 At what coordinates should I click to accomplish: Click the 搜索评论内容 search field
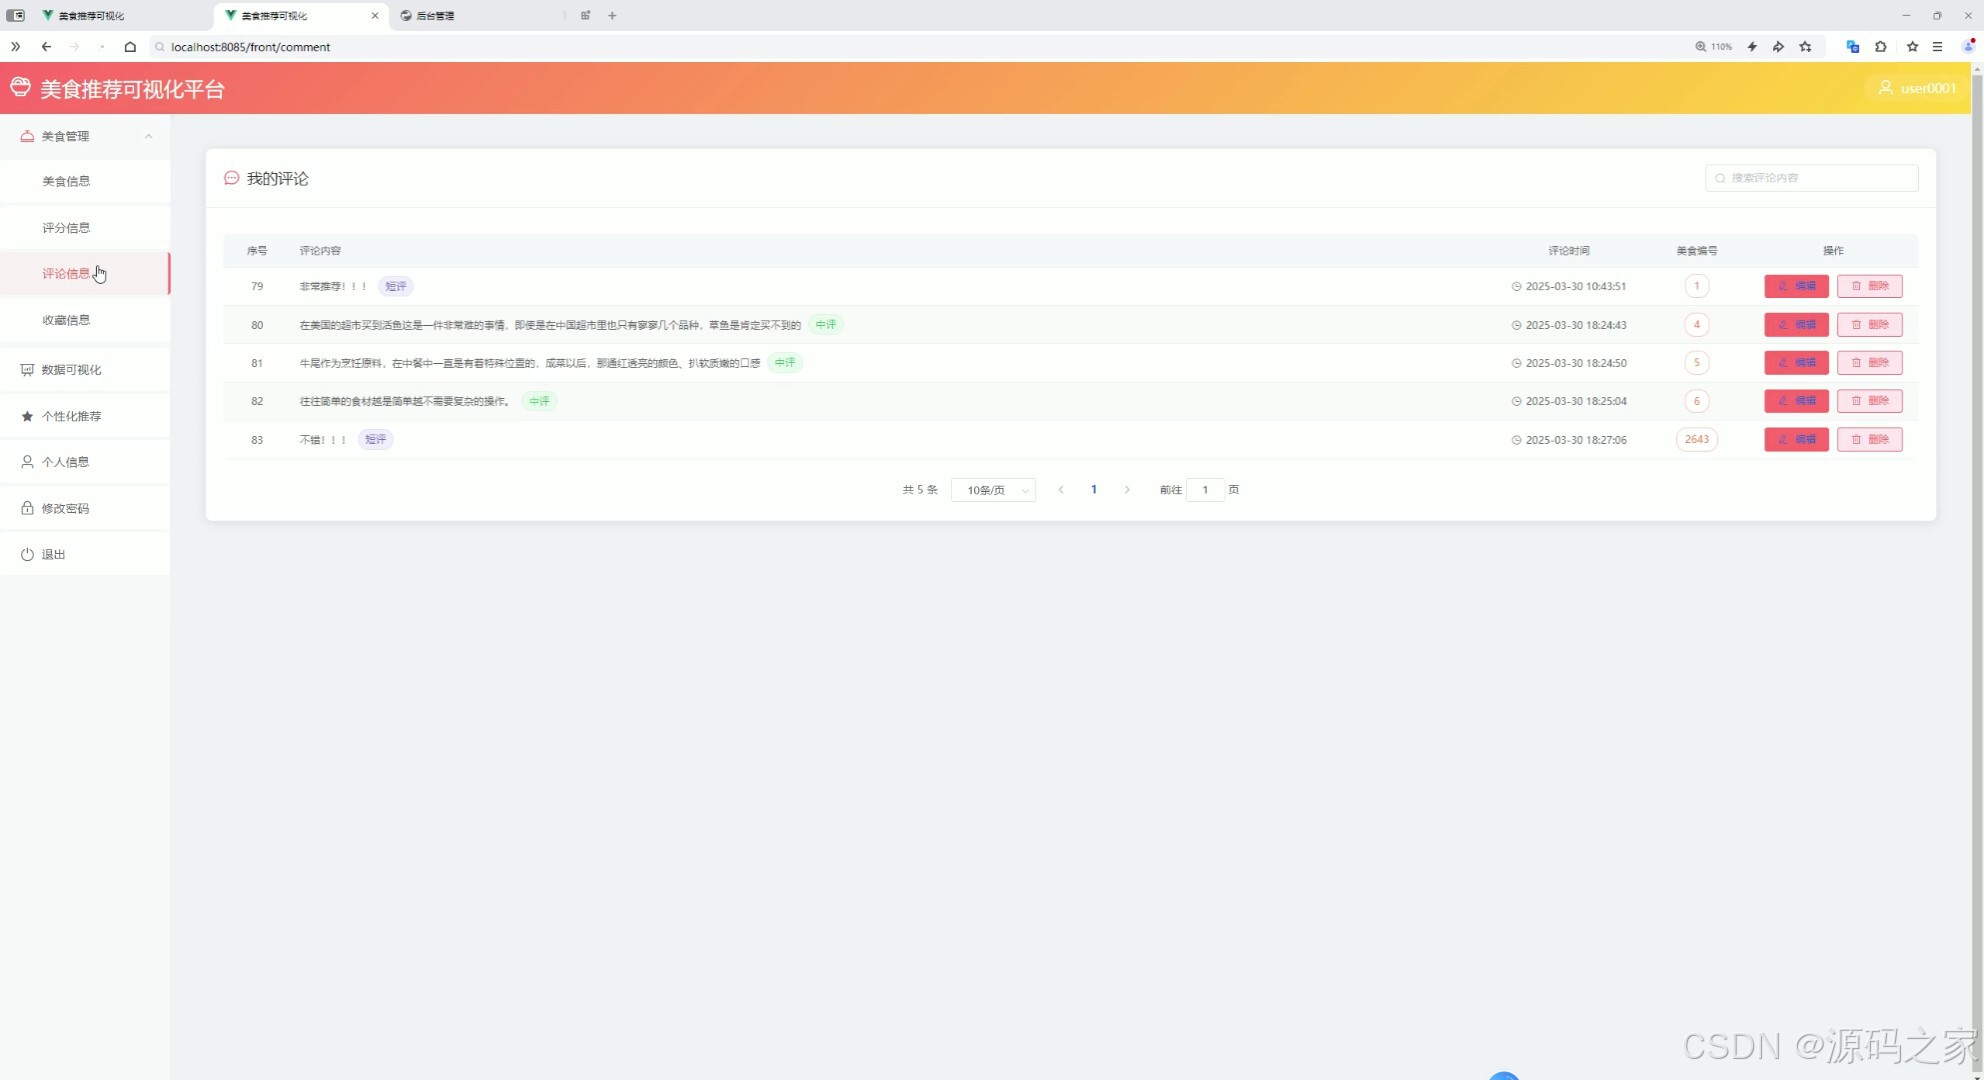(1812, 178)
